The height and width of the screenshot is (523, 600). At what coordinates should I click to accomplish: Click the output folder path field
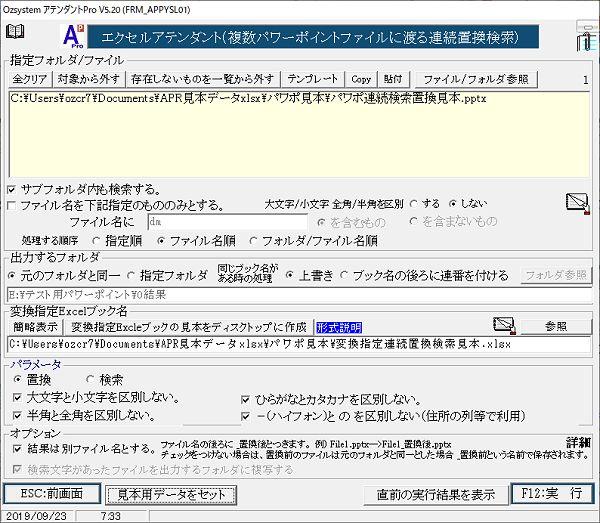point(299,295)
